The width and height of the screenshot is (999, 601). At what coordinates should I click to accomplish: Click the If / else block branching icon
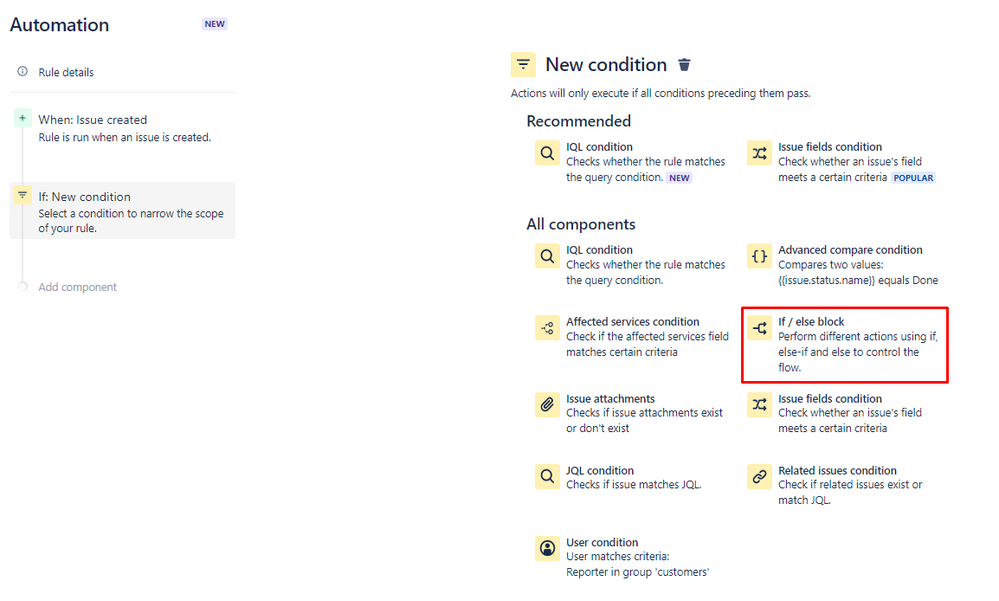point(760,328)
